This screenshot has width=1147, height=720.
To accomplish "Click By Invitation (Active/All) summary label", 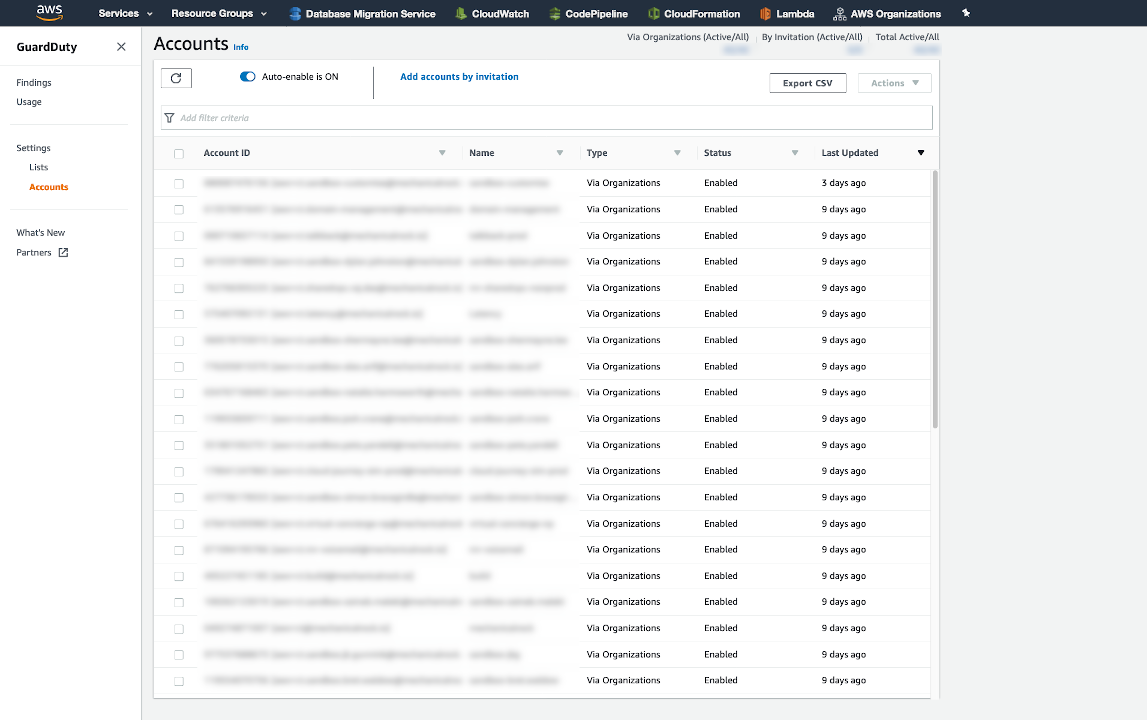I will [x=812, y=37].
